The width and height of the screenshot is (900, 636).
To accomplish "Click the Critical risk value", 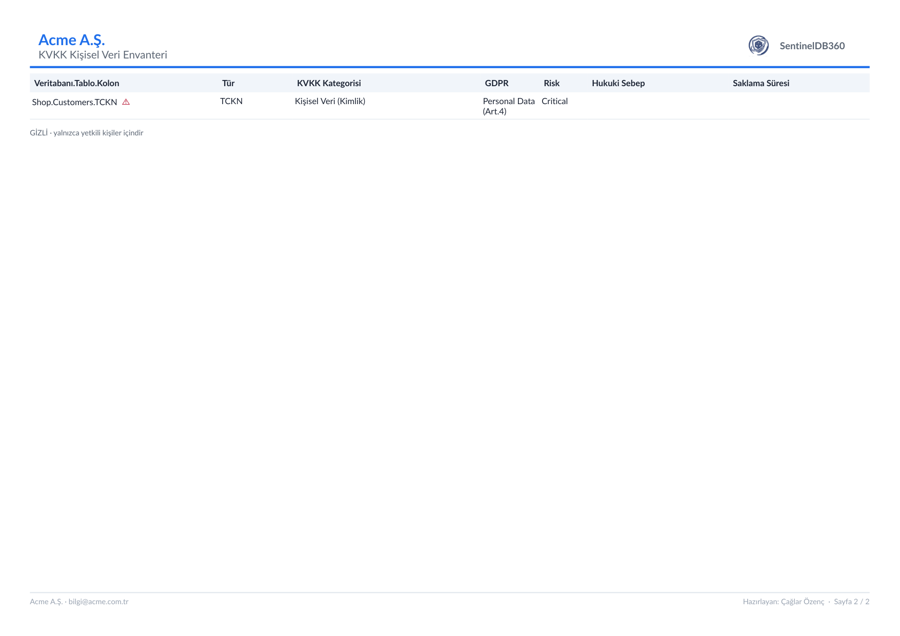I will (554, 101).
